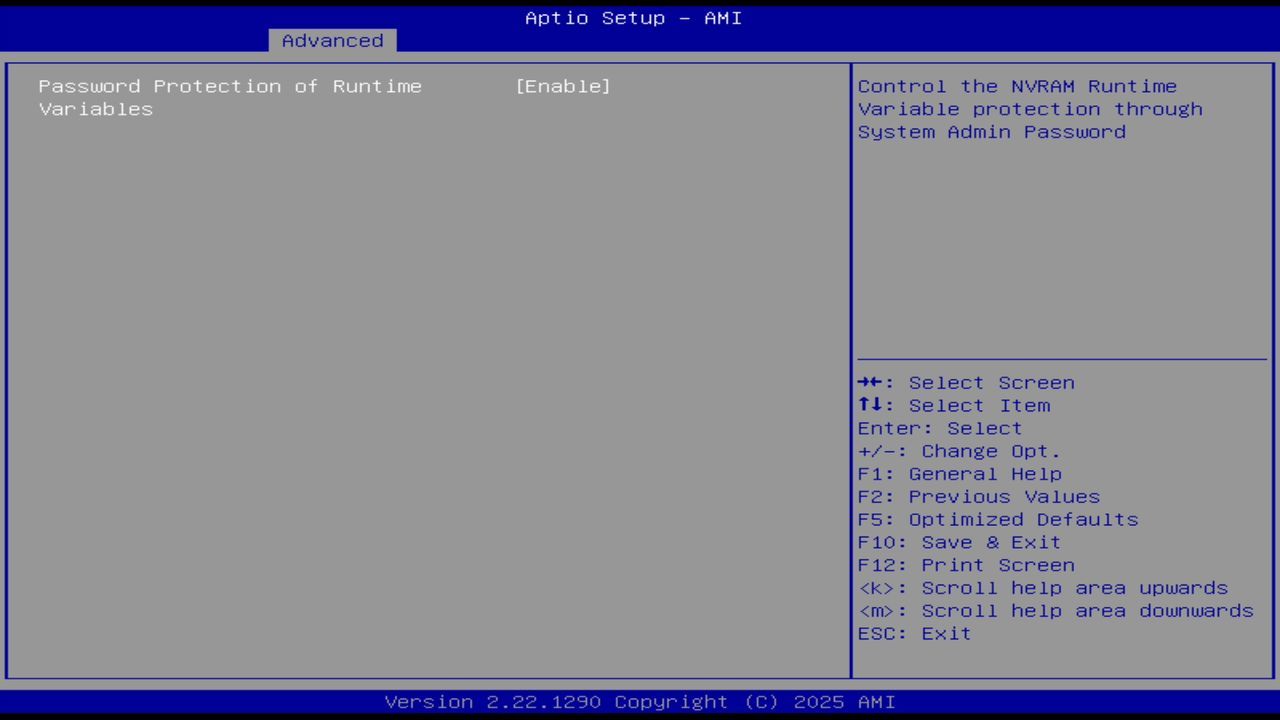Open the [Enable] option value

pyautogui.click(x=563, y=86)
